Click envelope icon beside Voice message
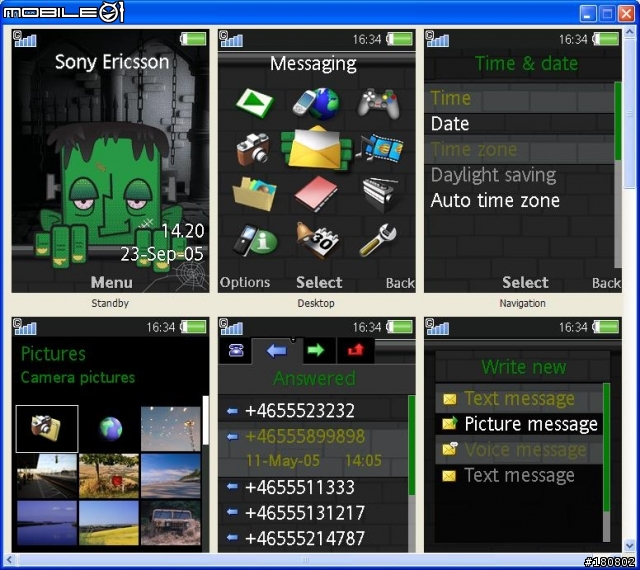Viewport: 640px width, 570px height. 450,449
